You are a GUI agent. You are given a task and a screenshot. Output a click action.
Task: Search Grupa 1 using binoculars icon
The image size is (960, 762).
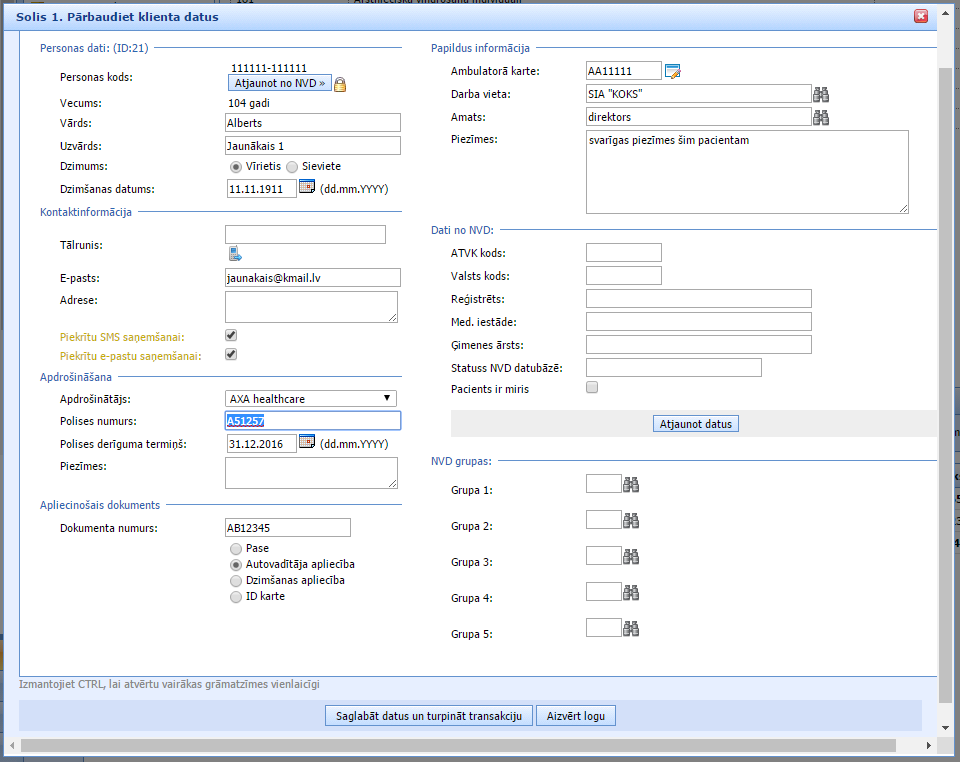pos(631,485)
